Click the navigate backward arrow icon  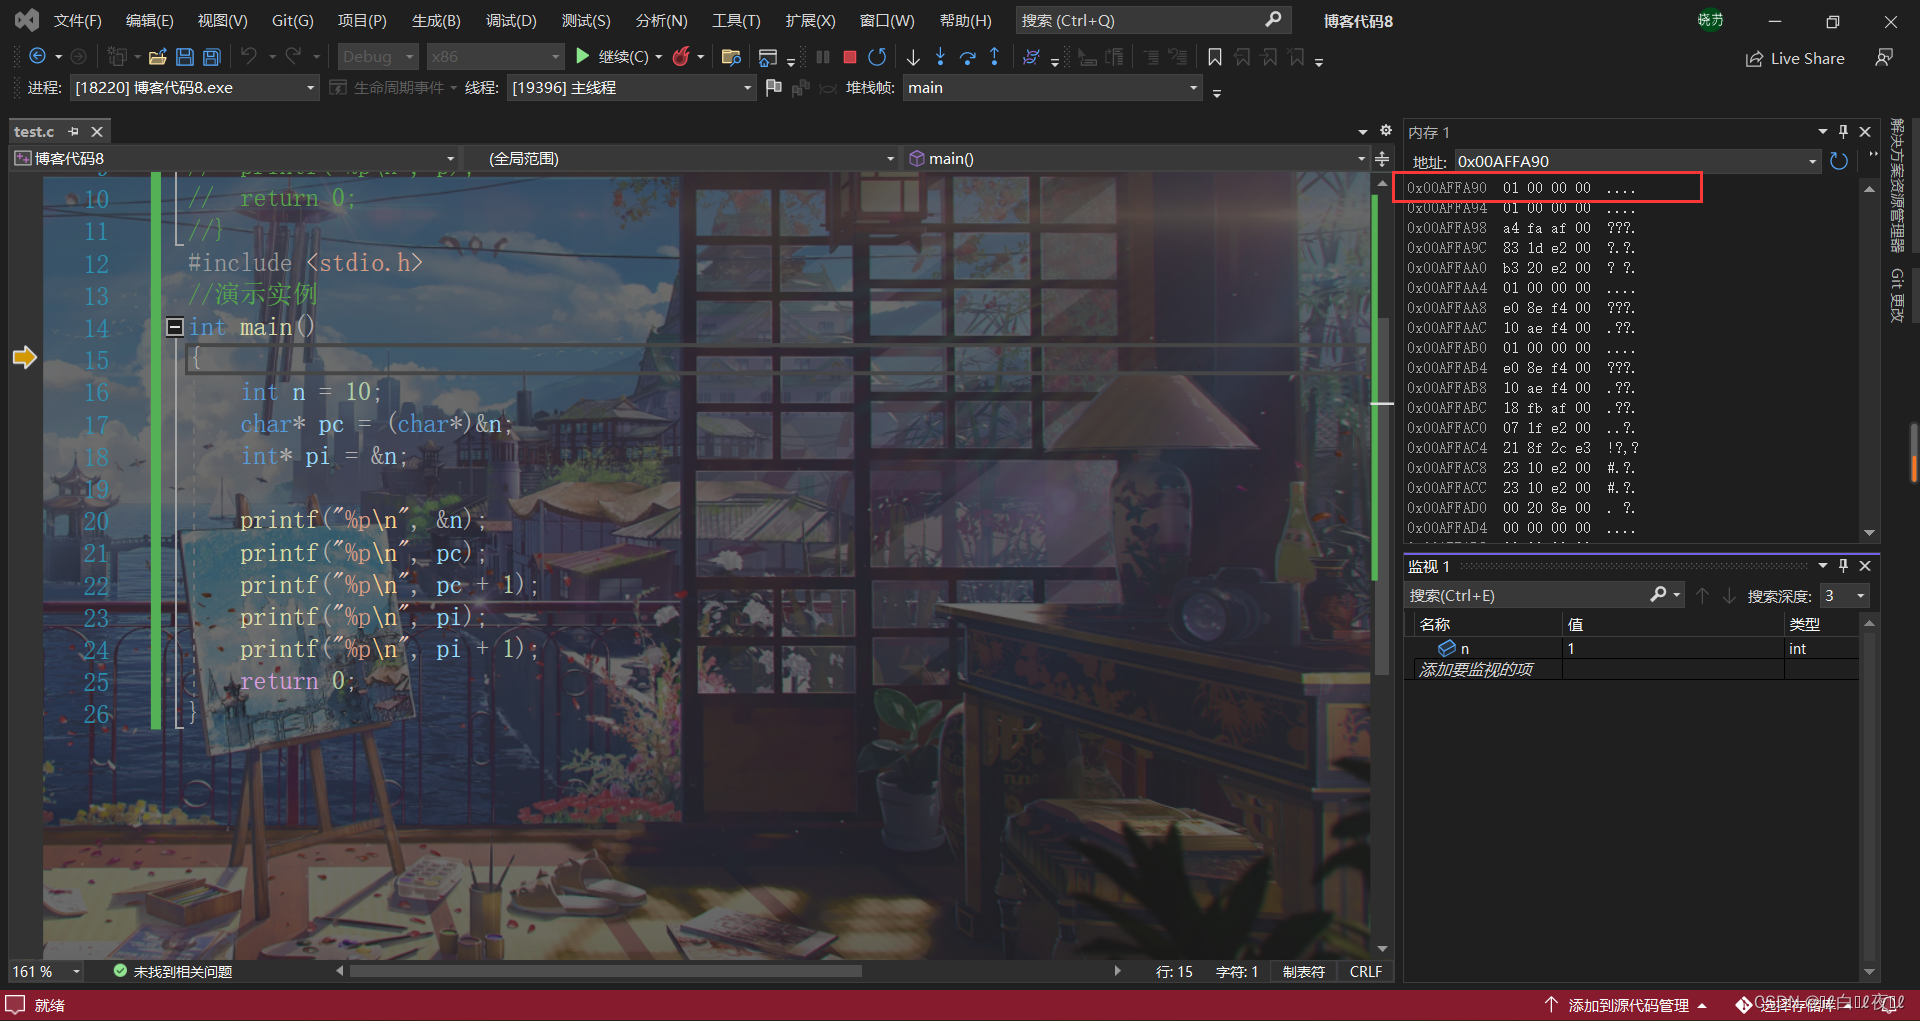coord(38,57)
